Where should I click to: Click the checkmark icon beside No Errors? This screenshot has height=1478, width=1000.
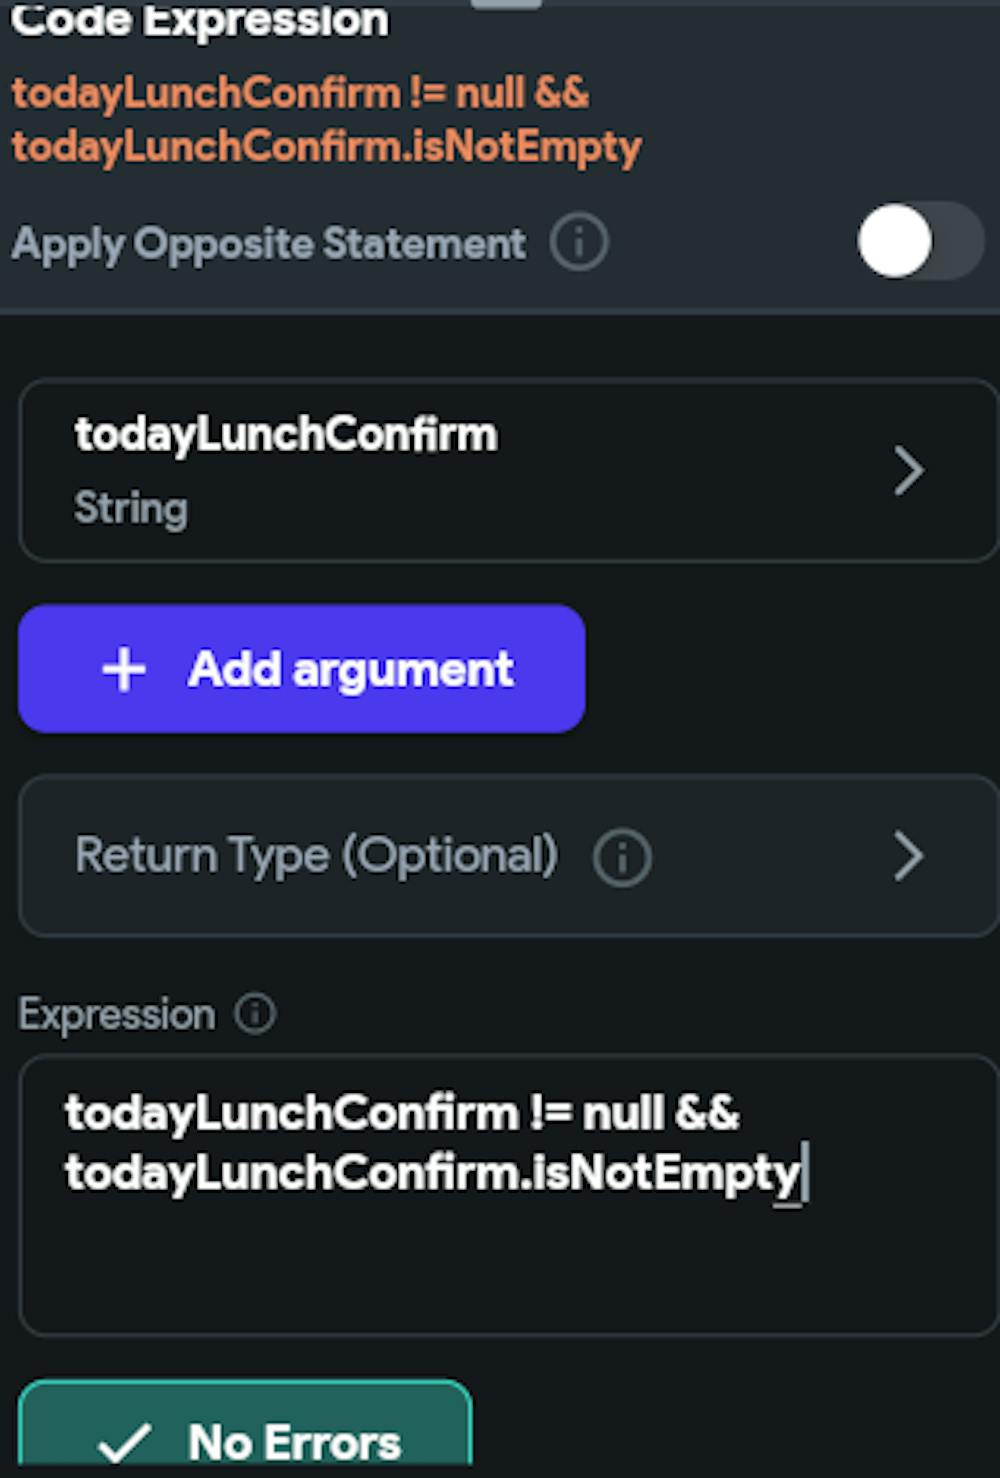coord(126,1442)
